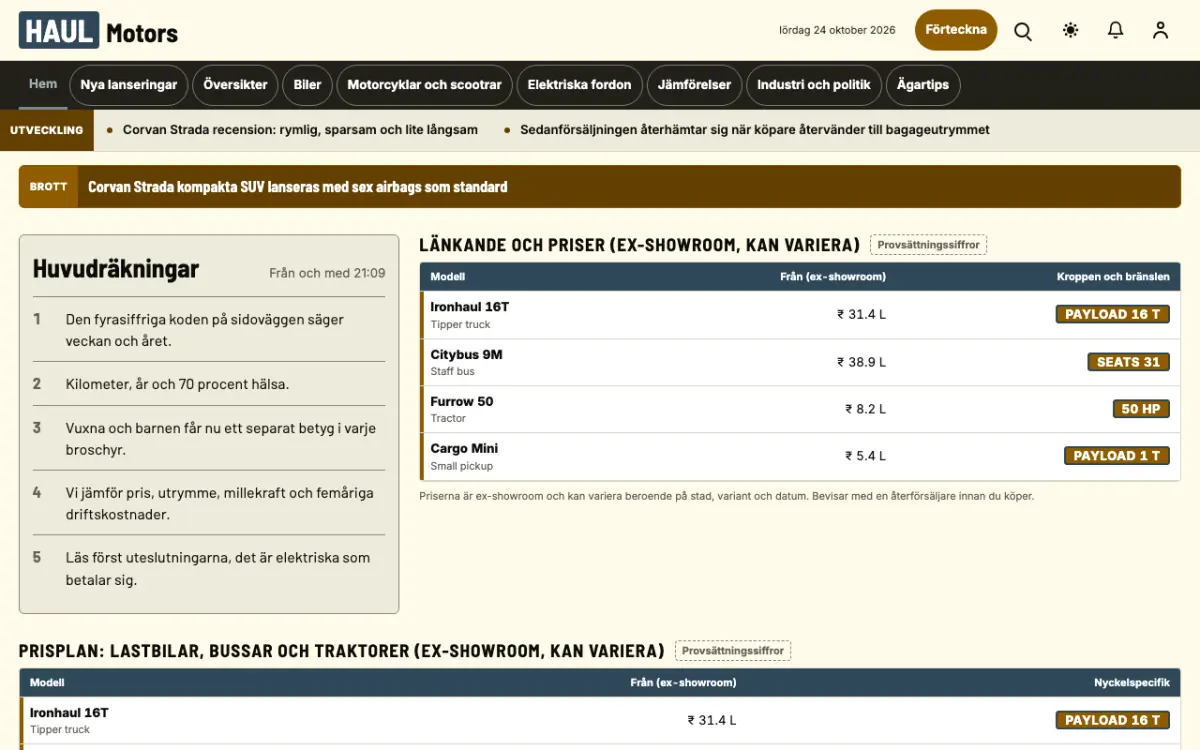Open the Ironhaul 16T row in top table
Viewport: 1200px width, 750px height.
click(800, 315)
